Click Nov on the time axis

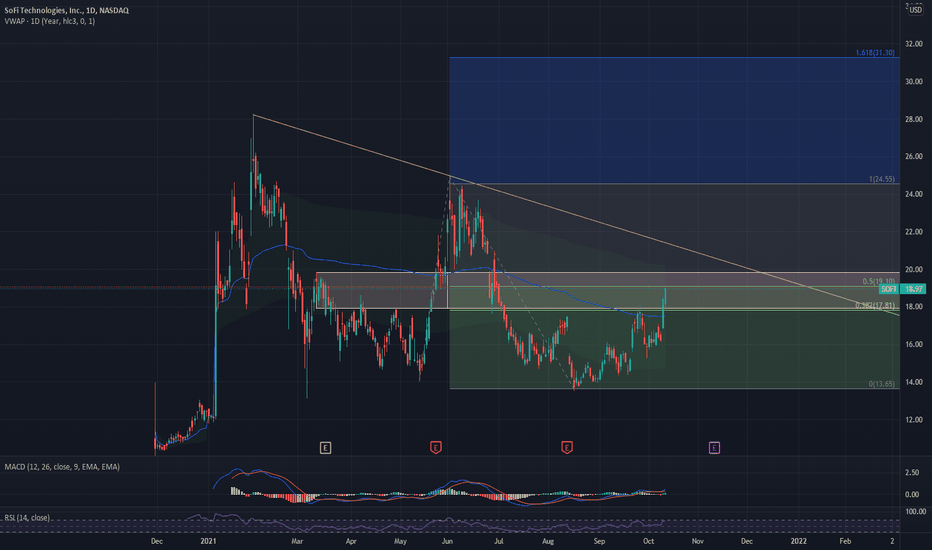(697, 541)
